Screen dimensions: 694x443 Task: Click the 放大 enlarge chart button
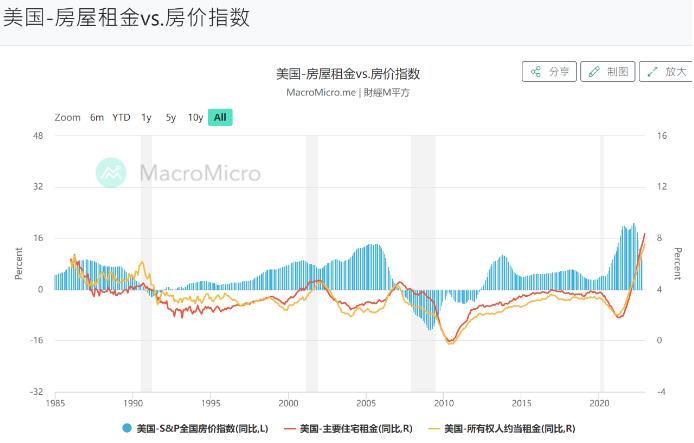click(x=666, y=72)
